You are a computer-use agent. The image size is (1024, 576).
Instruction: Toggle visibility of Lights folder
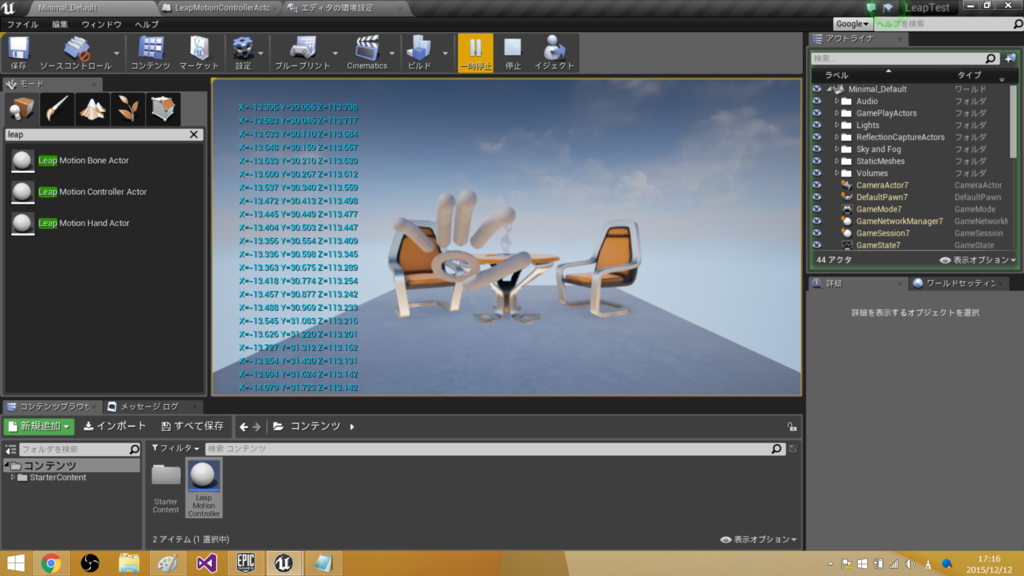[x=817, y=125]
